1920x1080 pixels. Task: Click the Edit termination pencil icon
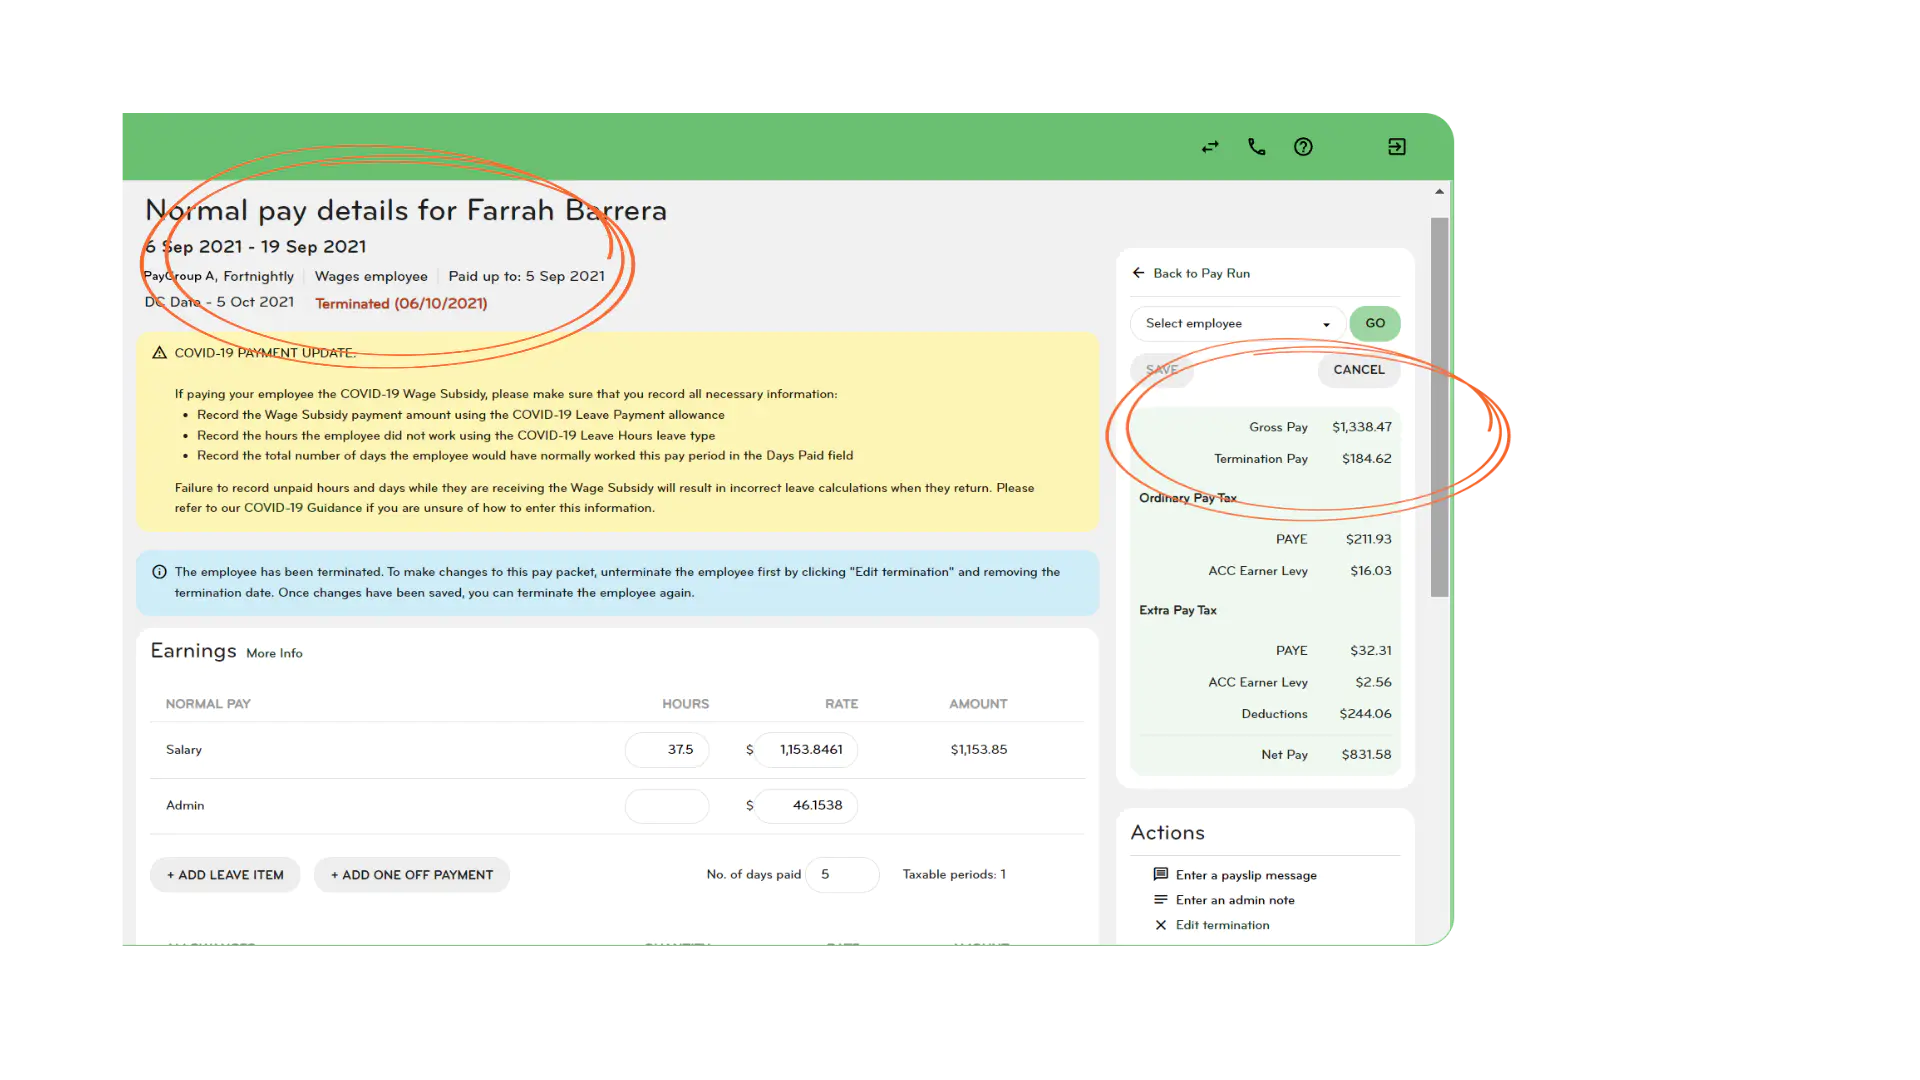tap(1159, 923)
